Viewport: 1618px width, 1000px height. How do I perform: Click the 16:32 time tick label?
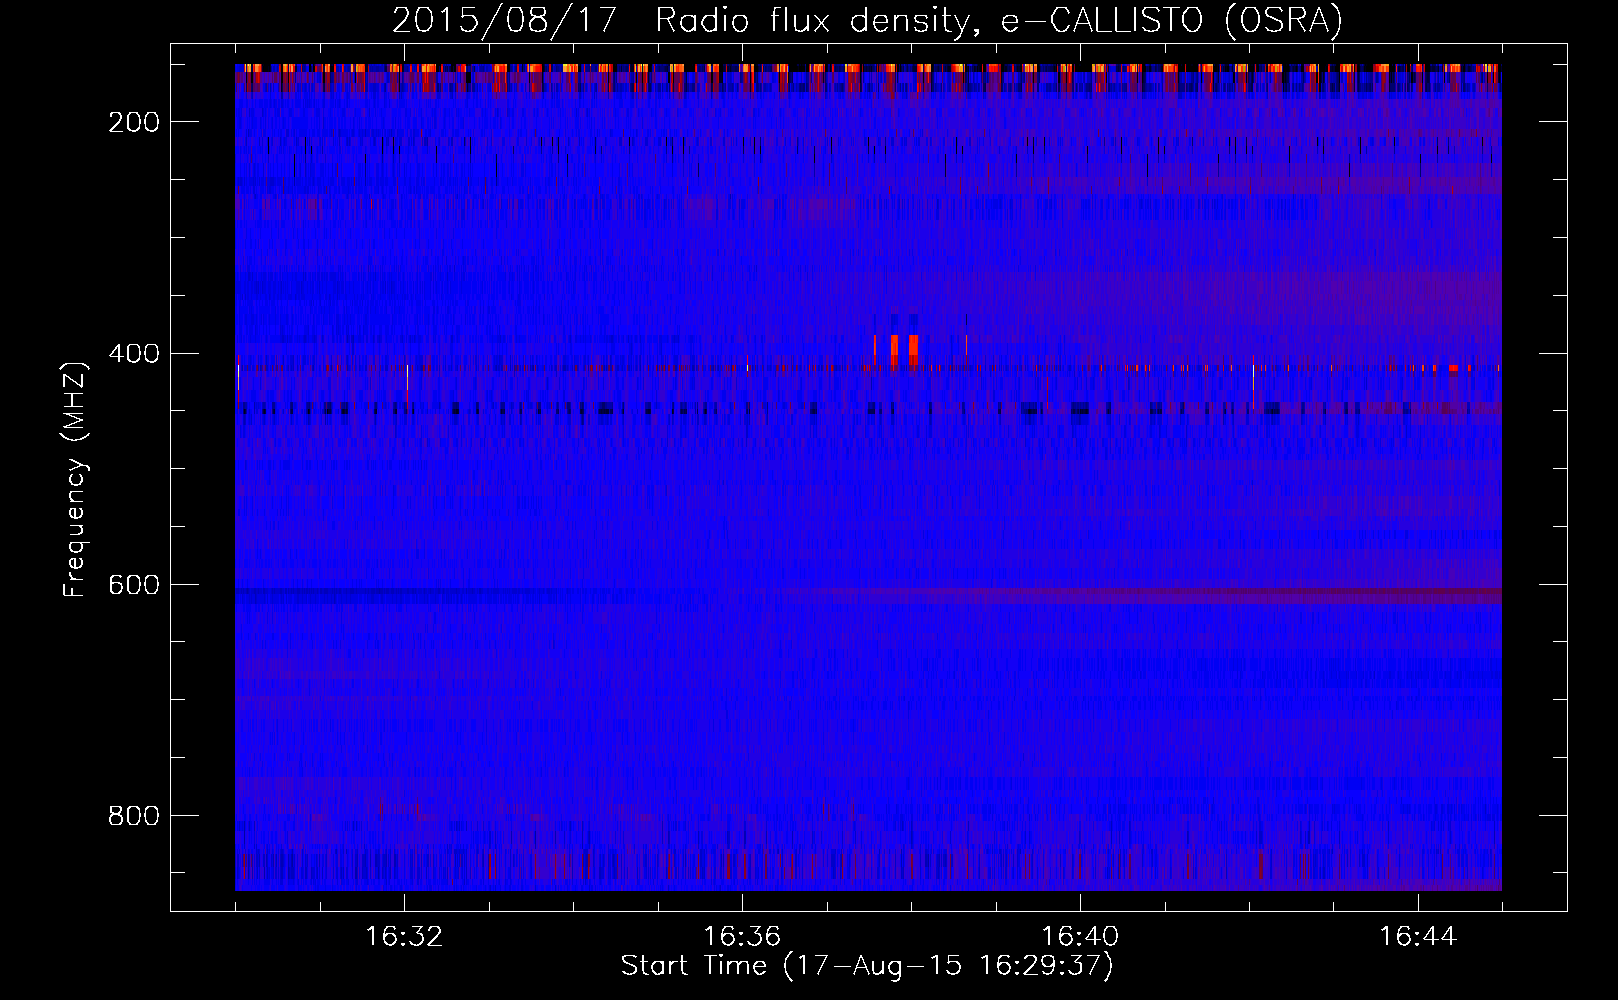404,937
